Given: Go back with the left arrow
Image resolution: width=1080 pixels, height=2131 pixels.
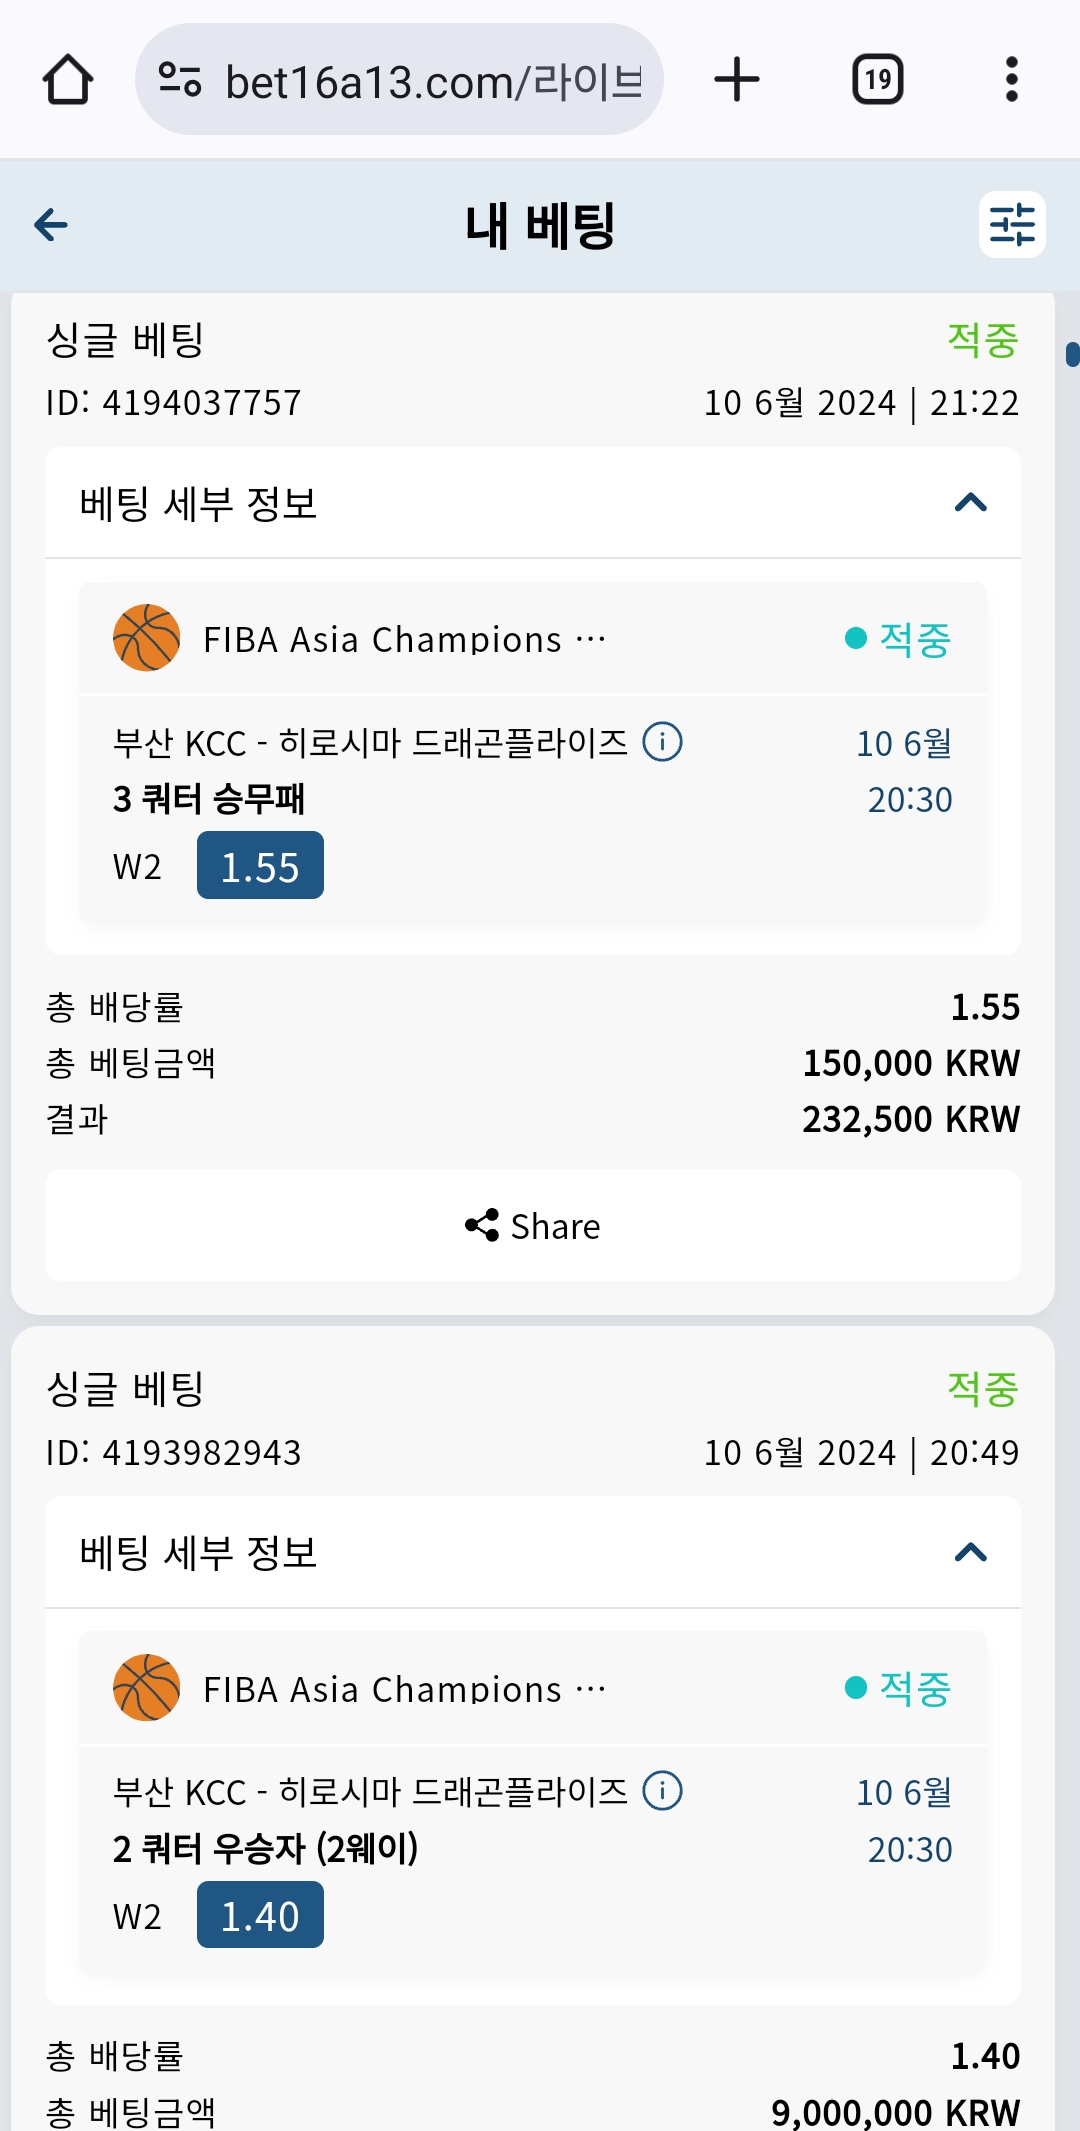Looking at the screenshot, I should click(51, 225).
